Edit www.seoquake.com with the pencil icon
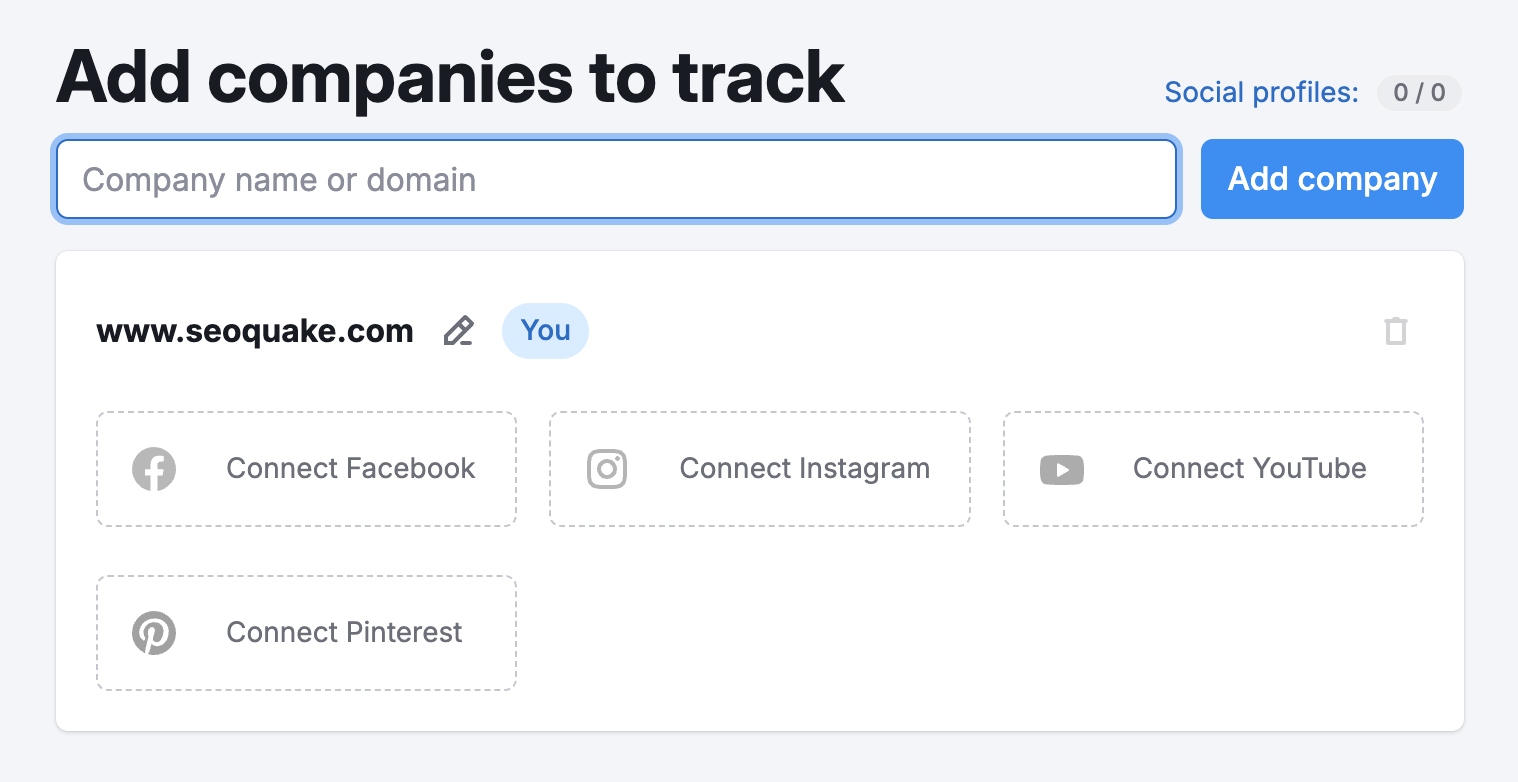 (458, 330)
